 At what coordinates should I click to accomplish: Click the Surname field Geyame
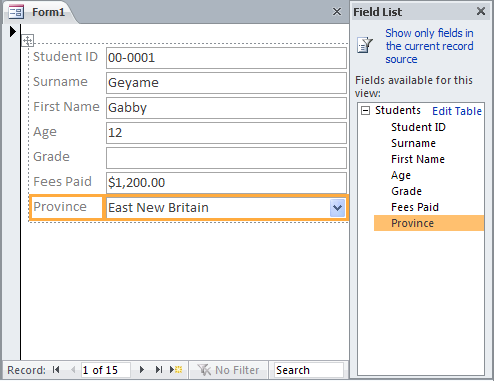pyautogui.click(x=226, y=83)
